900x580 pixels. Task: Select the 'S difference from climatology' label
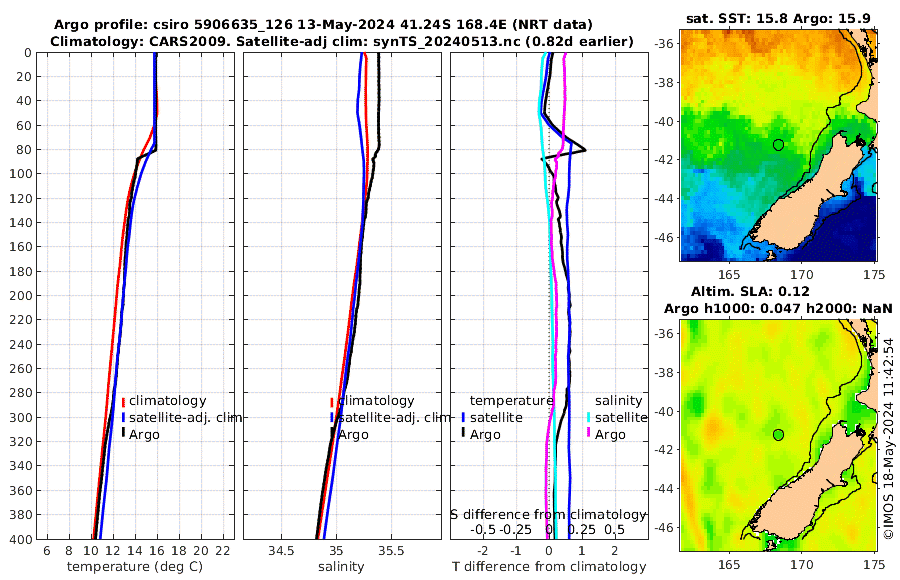click(548, 515)
